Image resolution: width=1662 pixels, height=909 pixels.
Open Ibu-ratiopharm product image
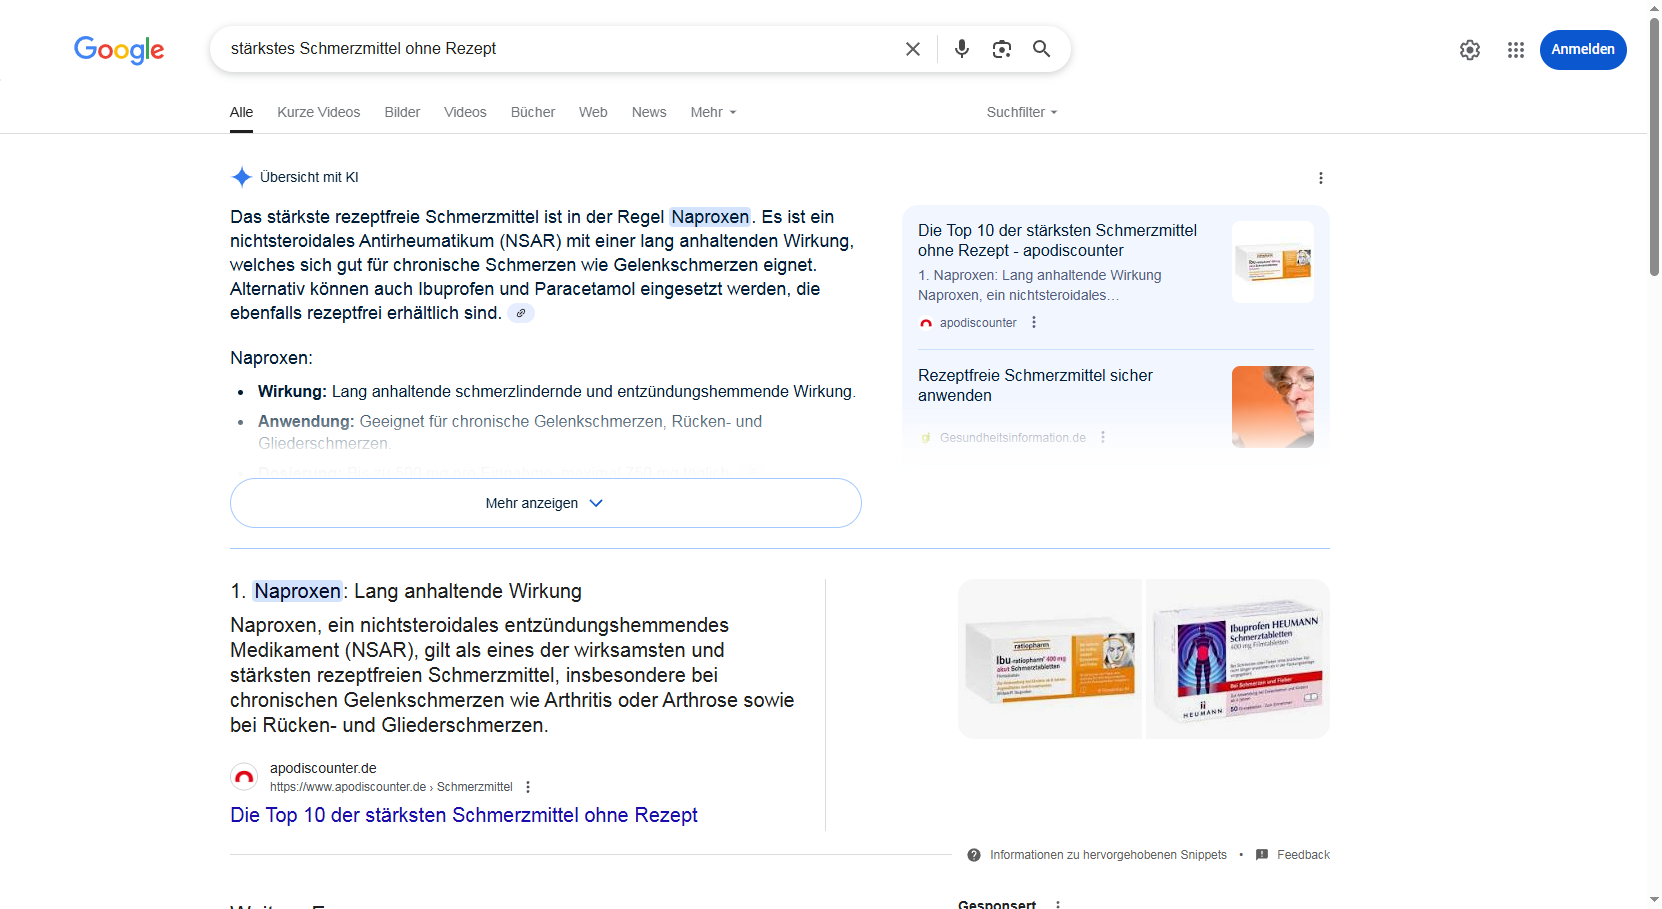(x=1050, y=659)
